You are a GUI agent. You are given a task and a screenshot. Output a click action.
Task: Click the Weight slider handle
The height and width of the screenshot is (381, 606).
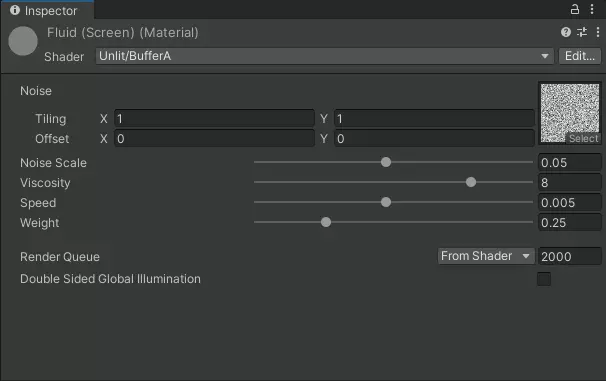[x=326, y=222]
